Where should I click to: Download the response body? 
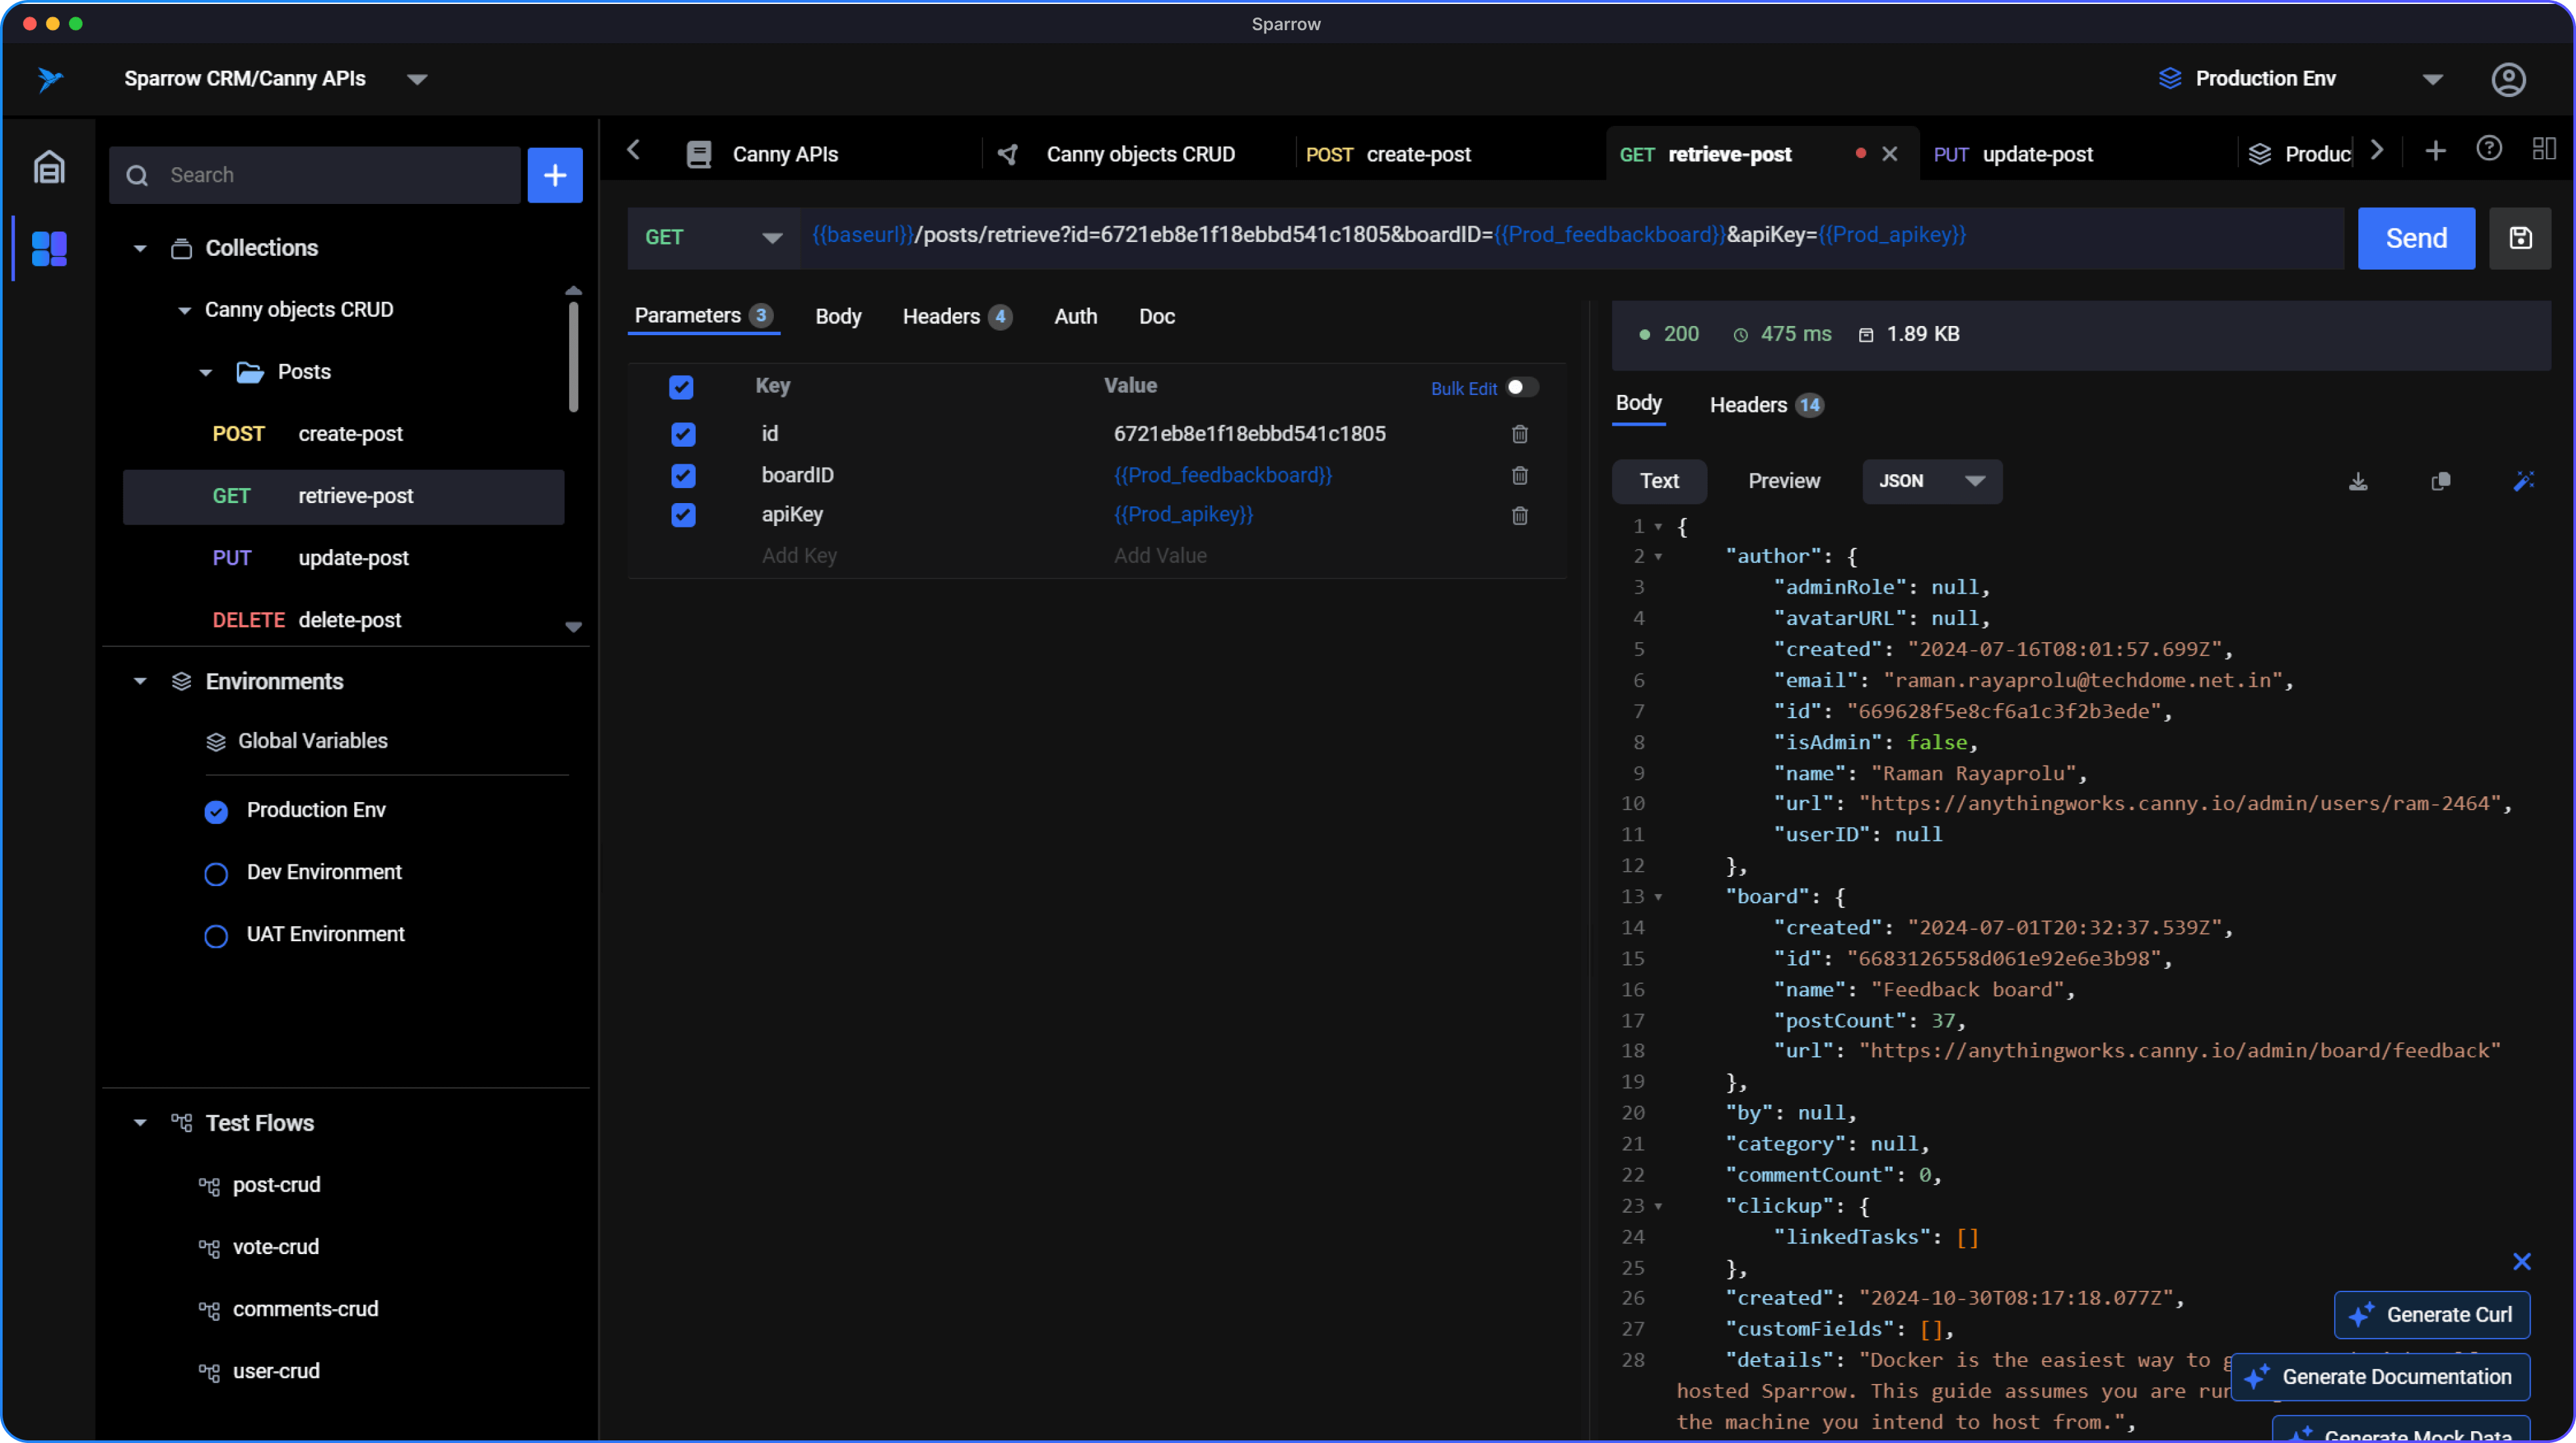point(2358,482)
